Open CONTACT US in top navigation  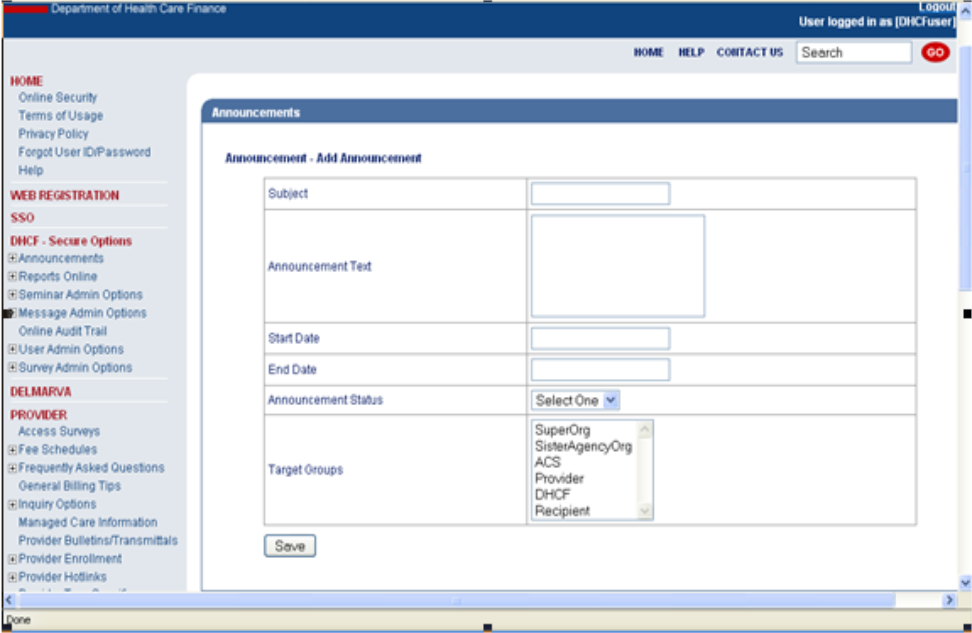pyautogui.click(x=749, y=53)
